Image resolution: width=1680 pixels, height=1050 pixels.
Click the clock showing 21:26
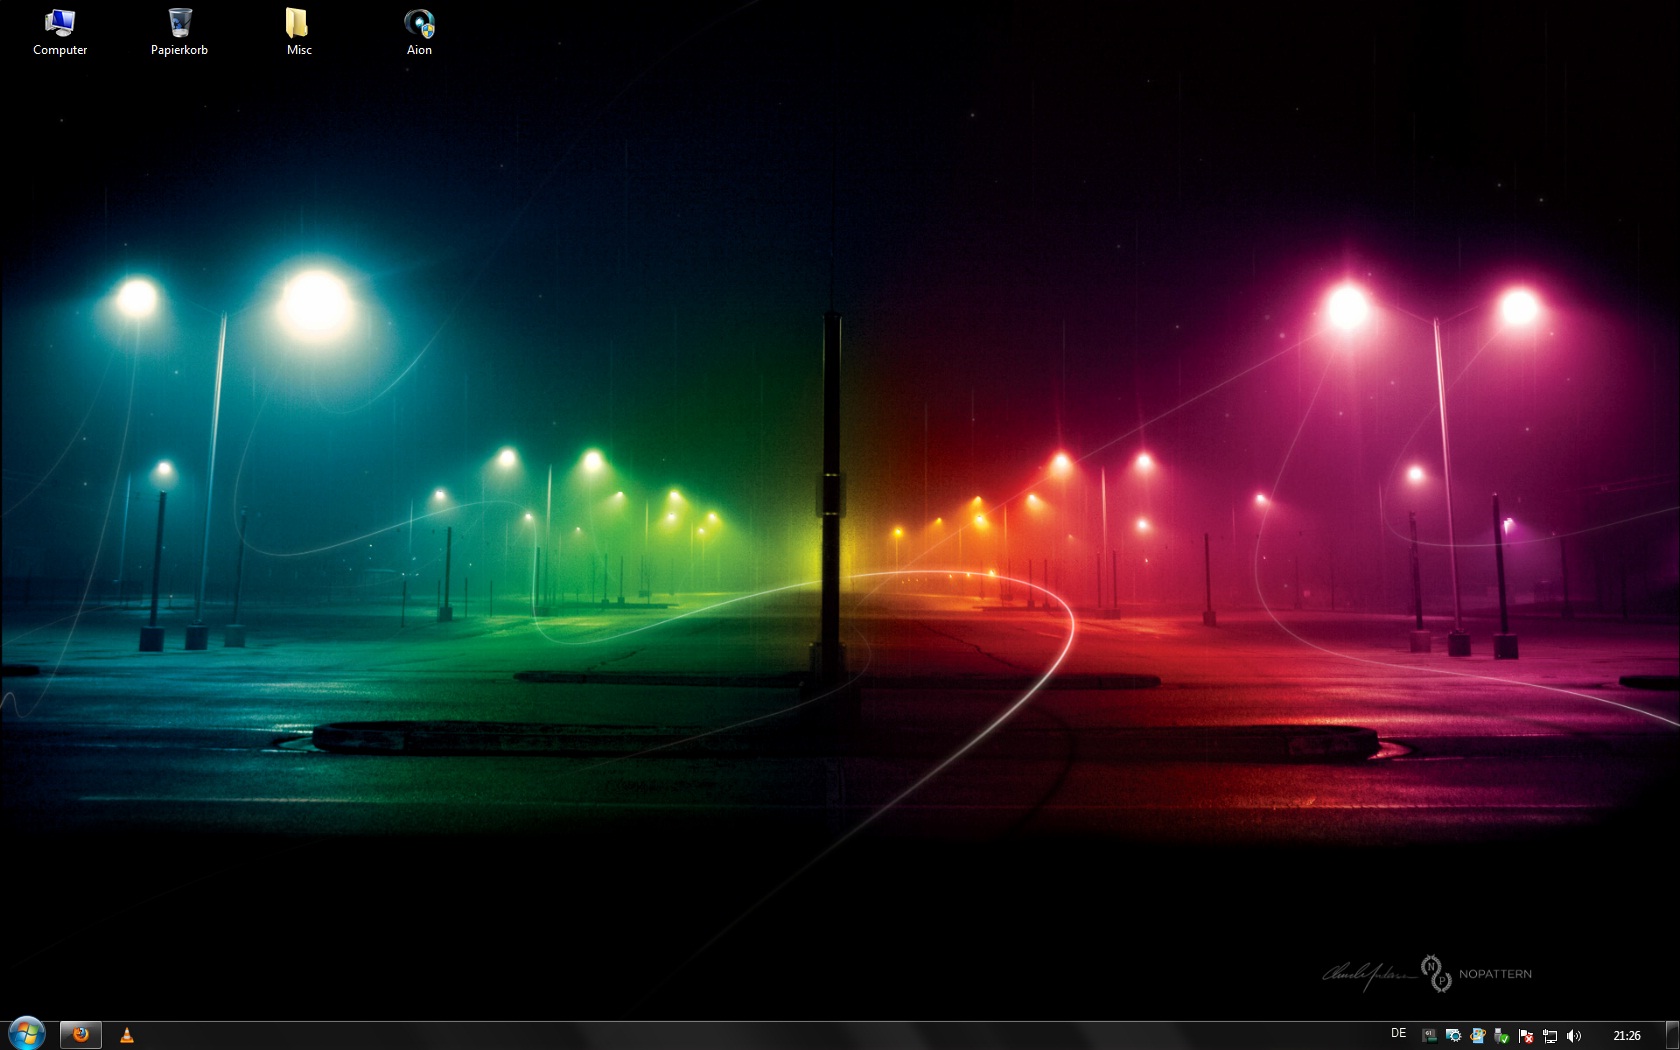(1627, 1036)
